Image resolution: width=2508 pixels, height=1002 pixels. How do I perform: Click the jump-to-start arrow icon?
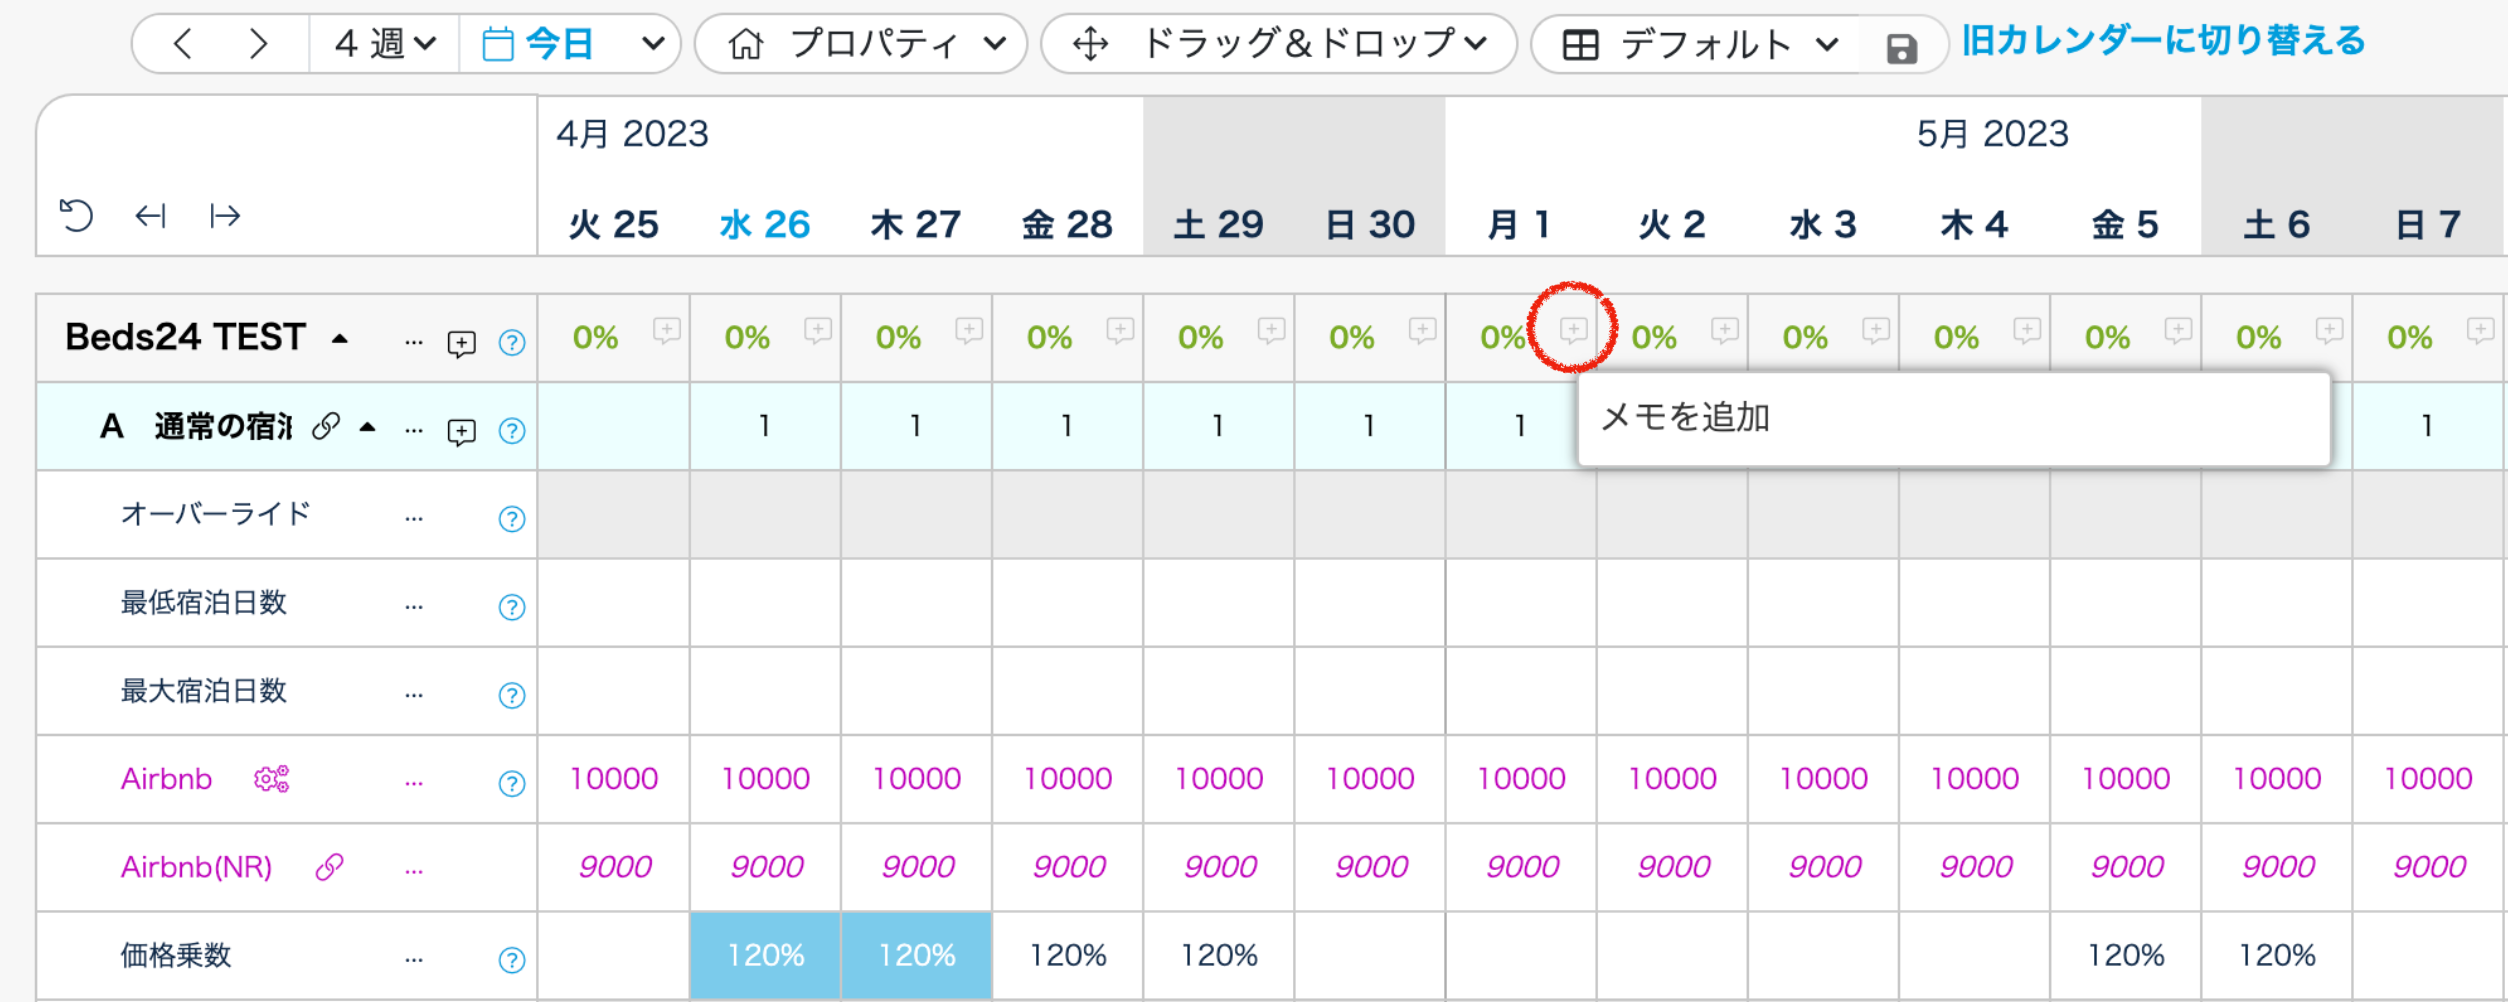pos(150,215)
